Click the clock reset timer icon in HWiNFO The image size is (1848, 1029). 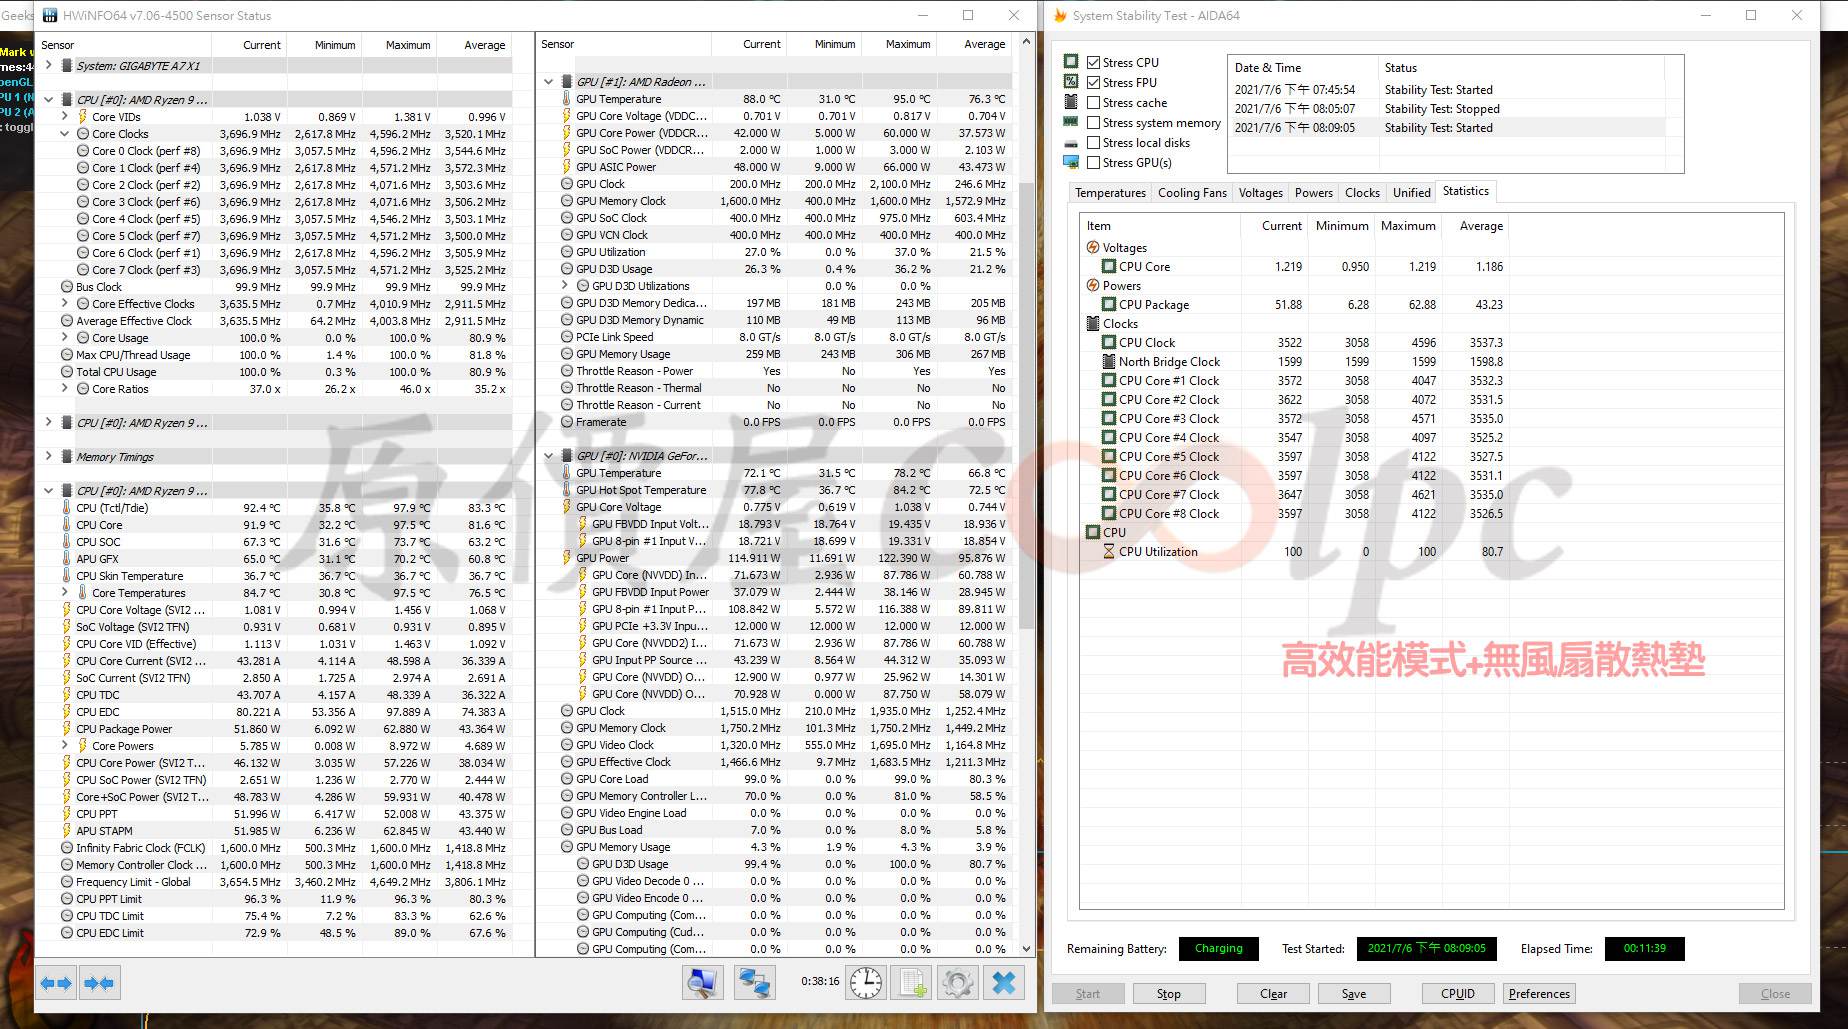coord(866,983)
